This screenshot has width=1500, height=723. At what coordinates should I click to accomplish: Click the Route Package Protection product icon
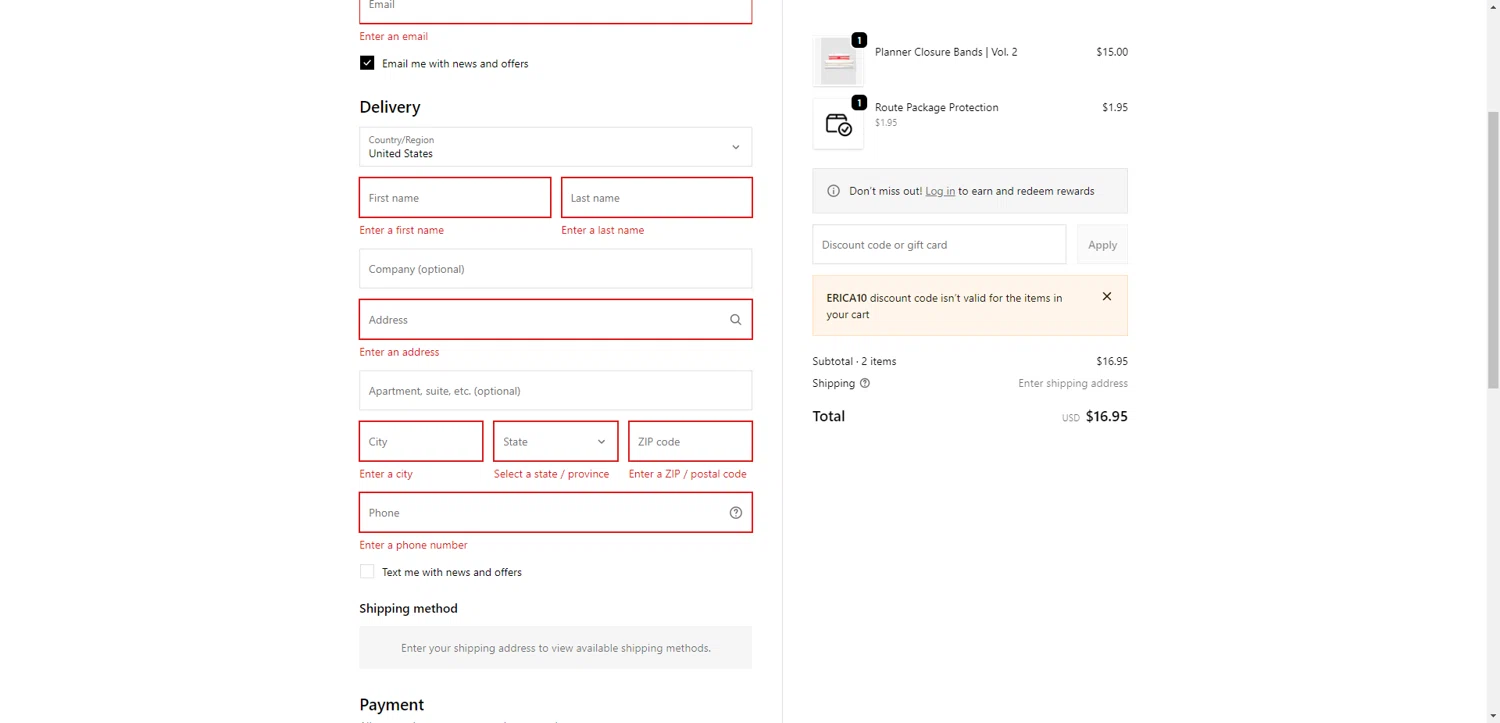click(x=838, y=124)
